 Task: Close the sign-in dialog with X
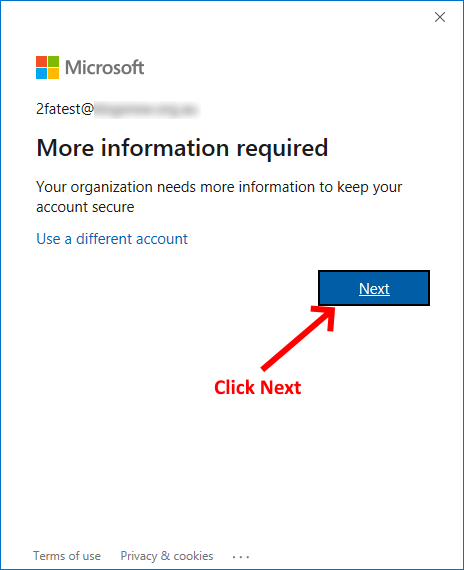440,17
